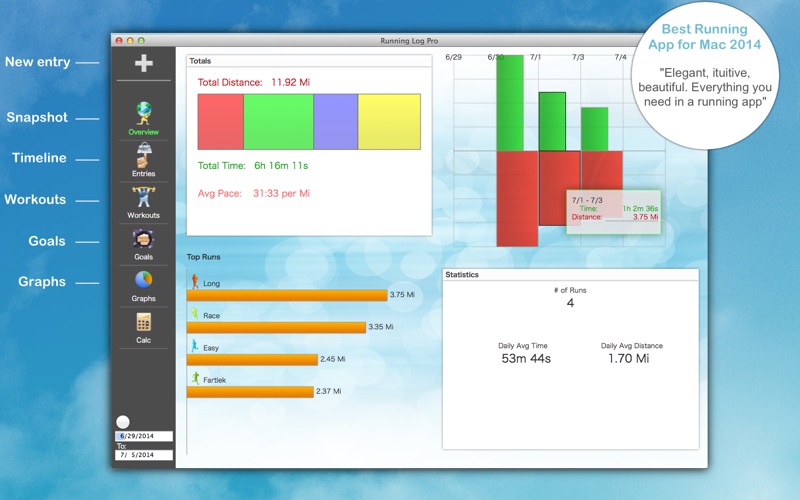Show the Graphs pie chart icon
This screenshot has height=500, width=800.
pyautogui.click(x=143, y=280)
